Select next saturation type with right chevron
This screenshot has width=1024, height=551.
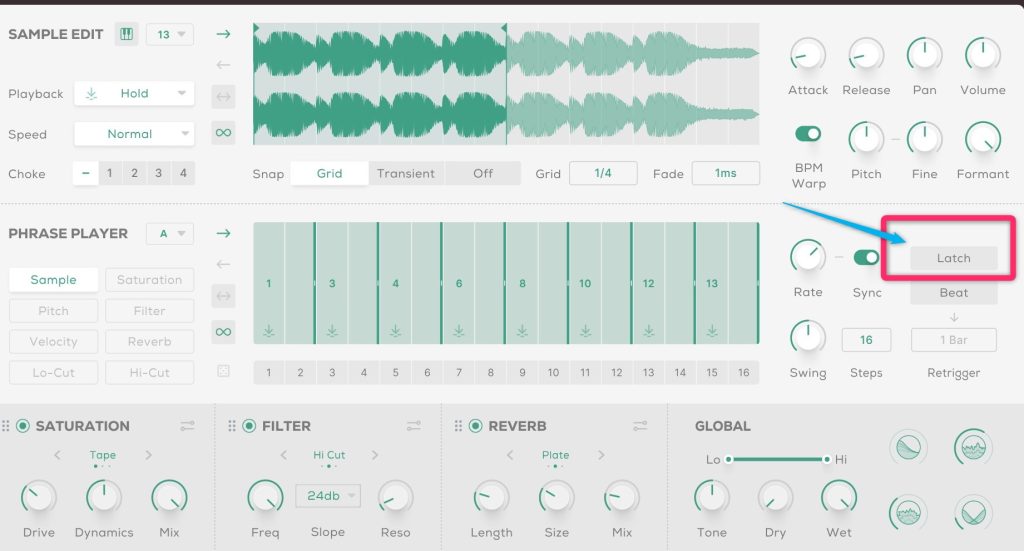pyautogui.click(x=148, y=456)
